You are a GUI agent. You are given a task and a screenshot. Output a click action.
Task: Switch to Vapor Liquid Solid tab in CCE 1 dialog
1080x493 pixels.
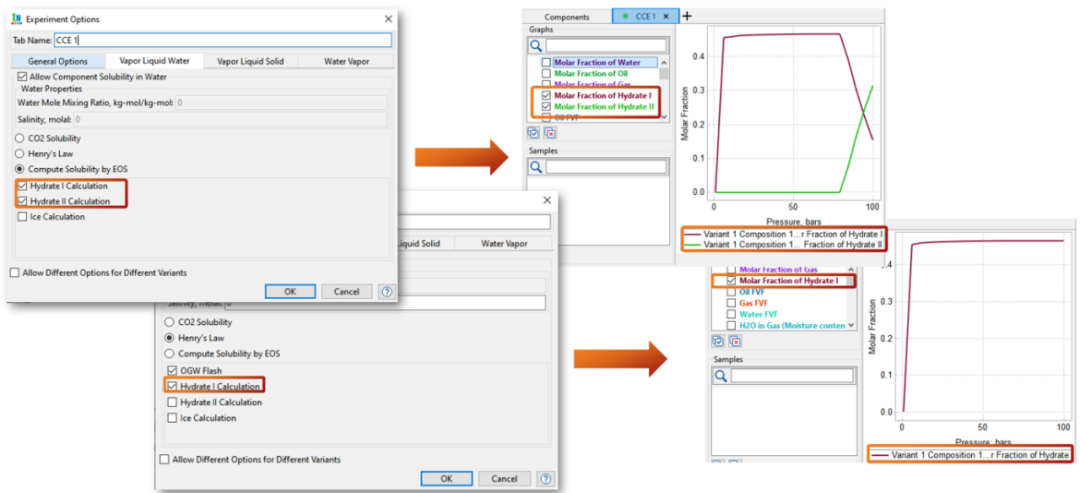tap(251, 61)
